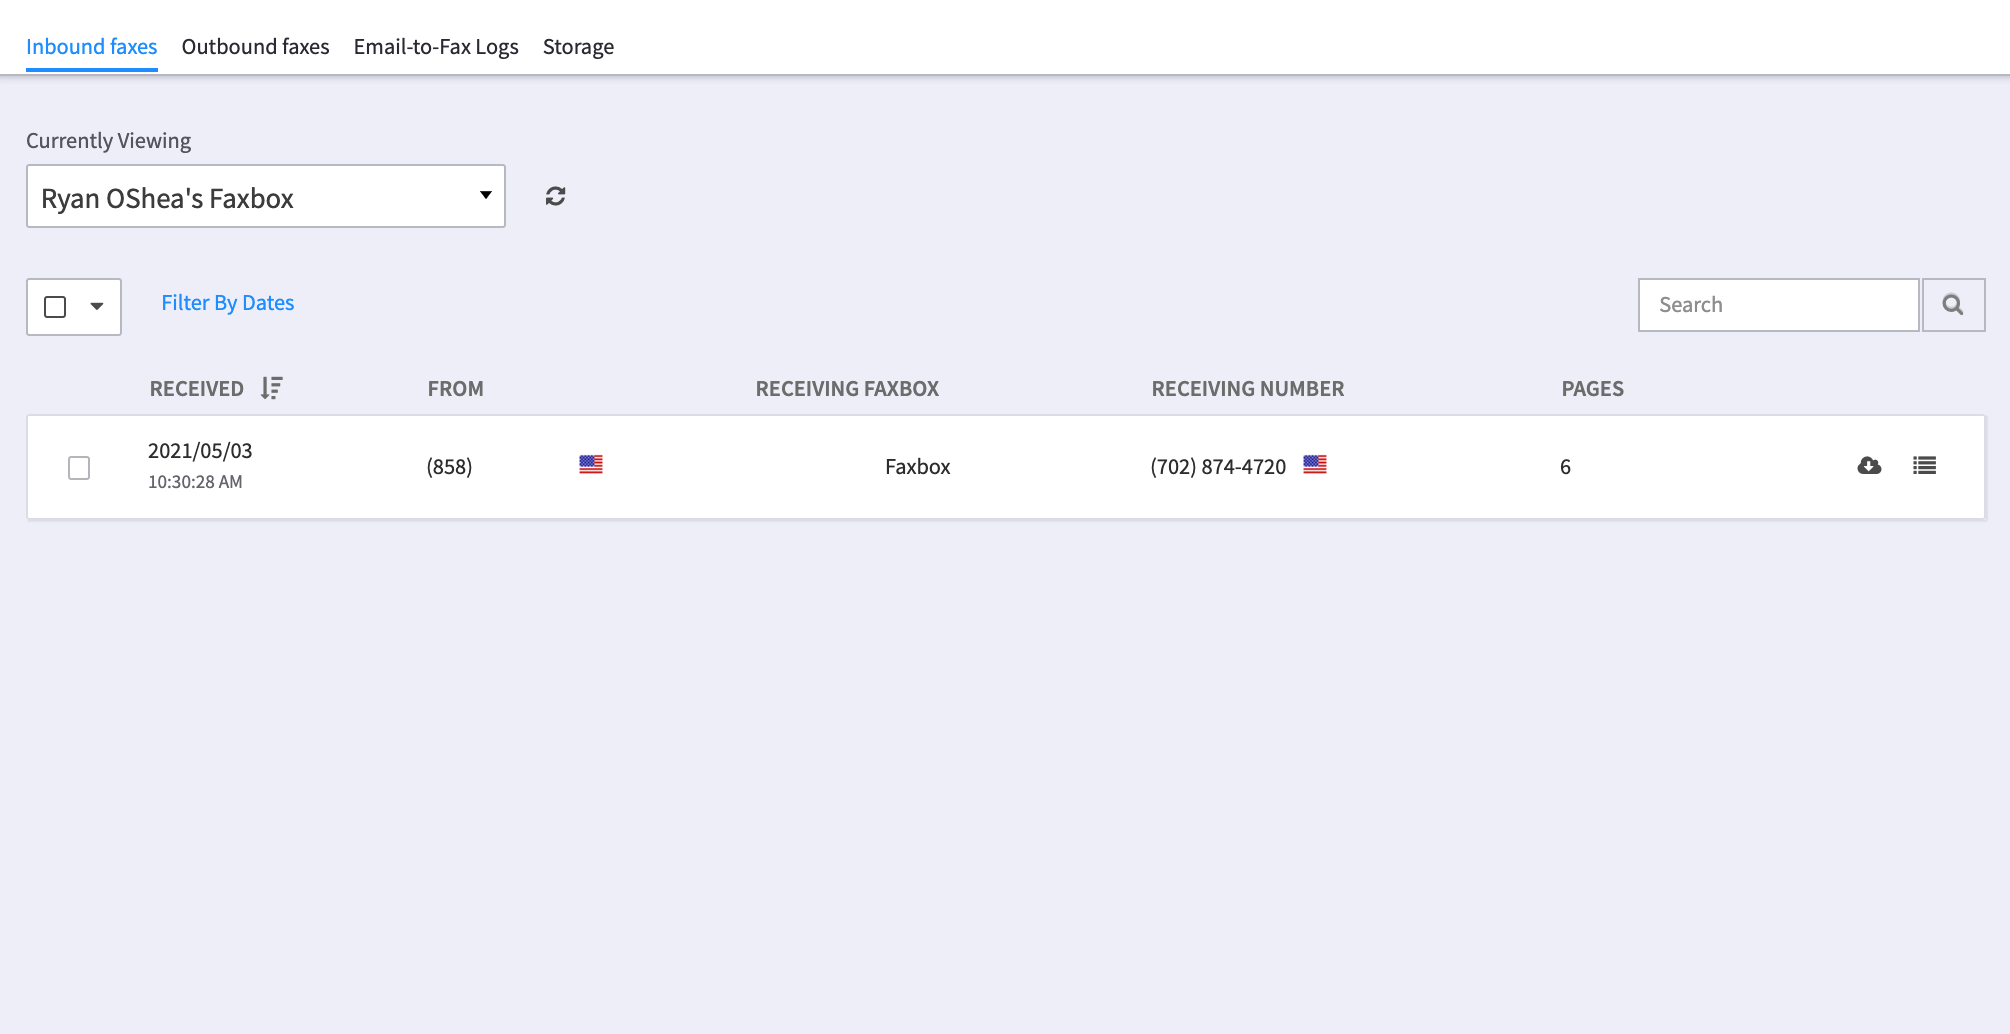Click the RECEIVED column header
The height and width of the screenshot is (1034, 2010).
point(197,389)
